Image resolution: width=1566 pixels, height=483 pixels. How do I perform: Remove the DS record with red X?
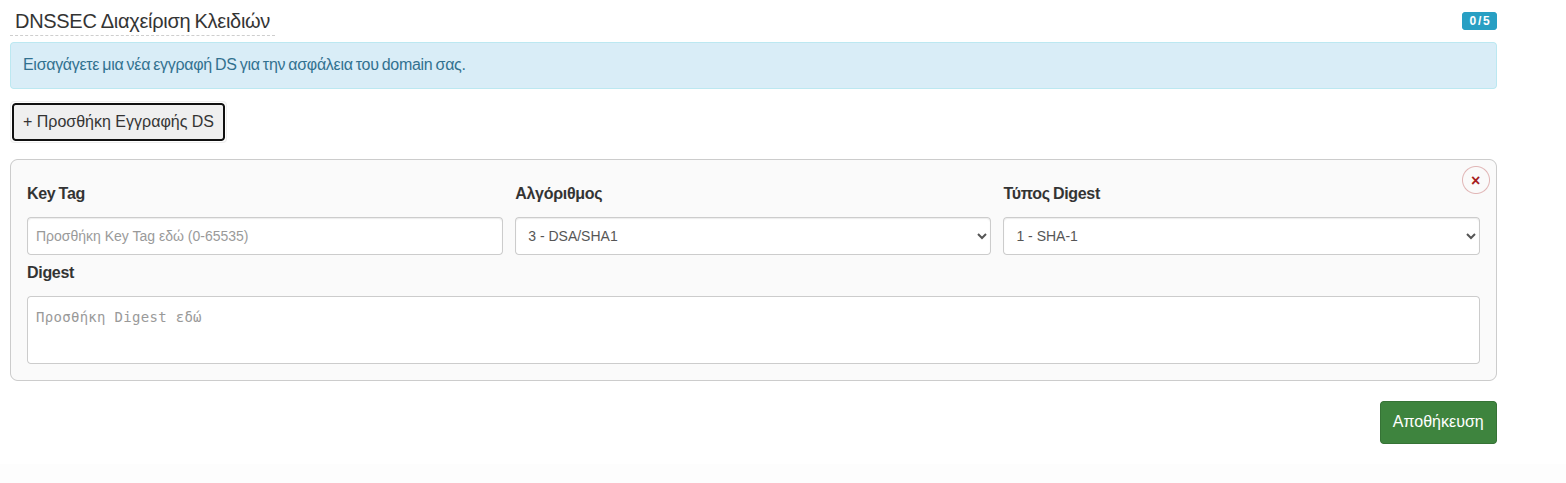[x=1475, y=180]
